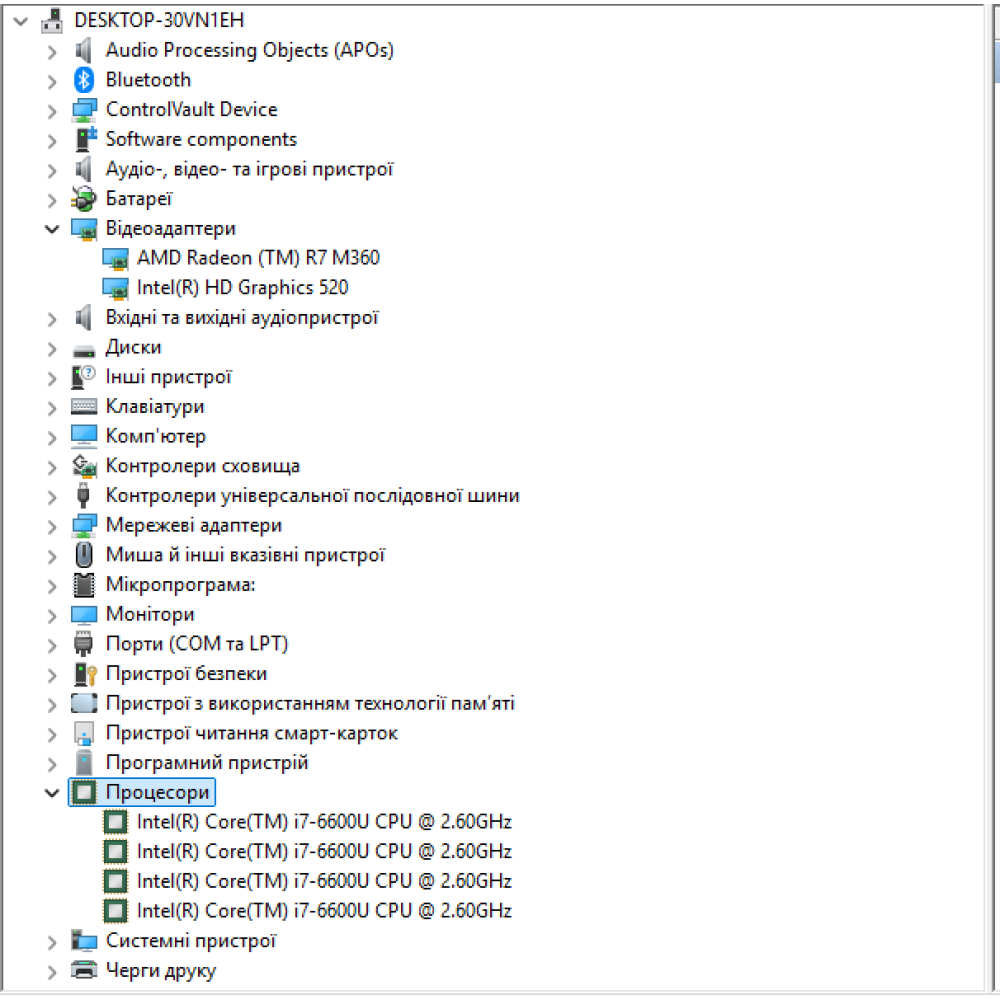Click the Bluetooth category icon
Screen dimensions: 1000x1000
(84, 80)
